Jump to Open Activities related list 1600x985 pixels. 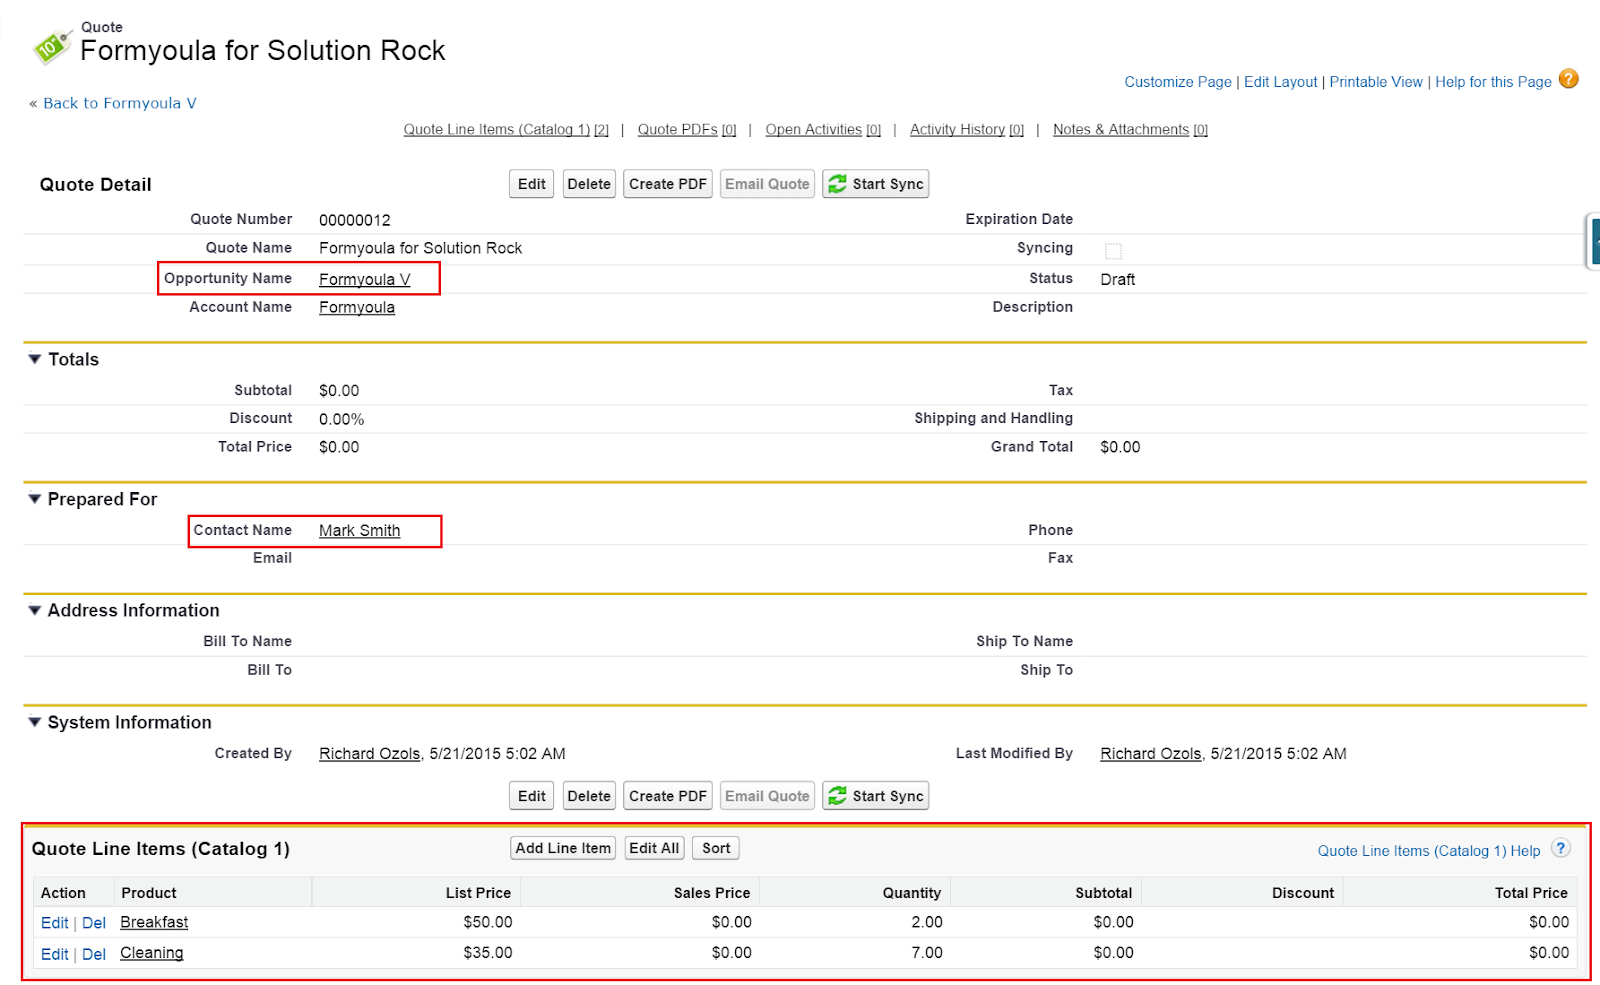[x=823, y=130]
